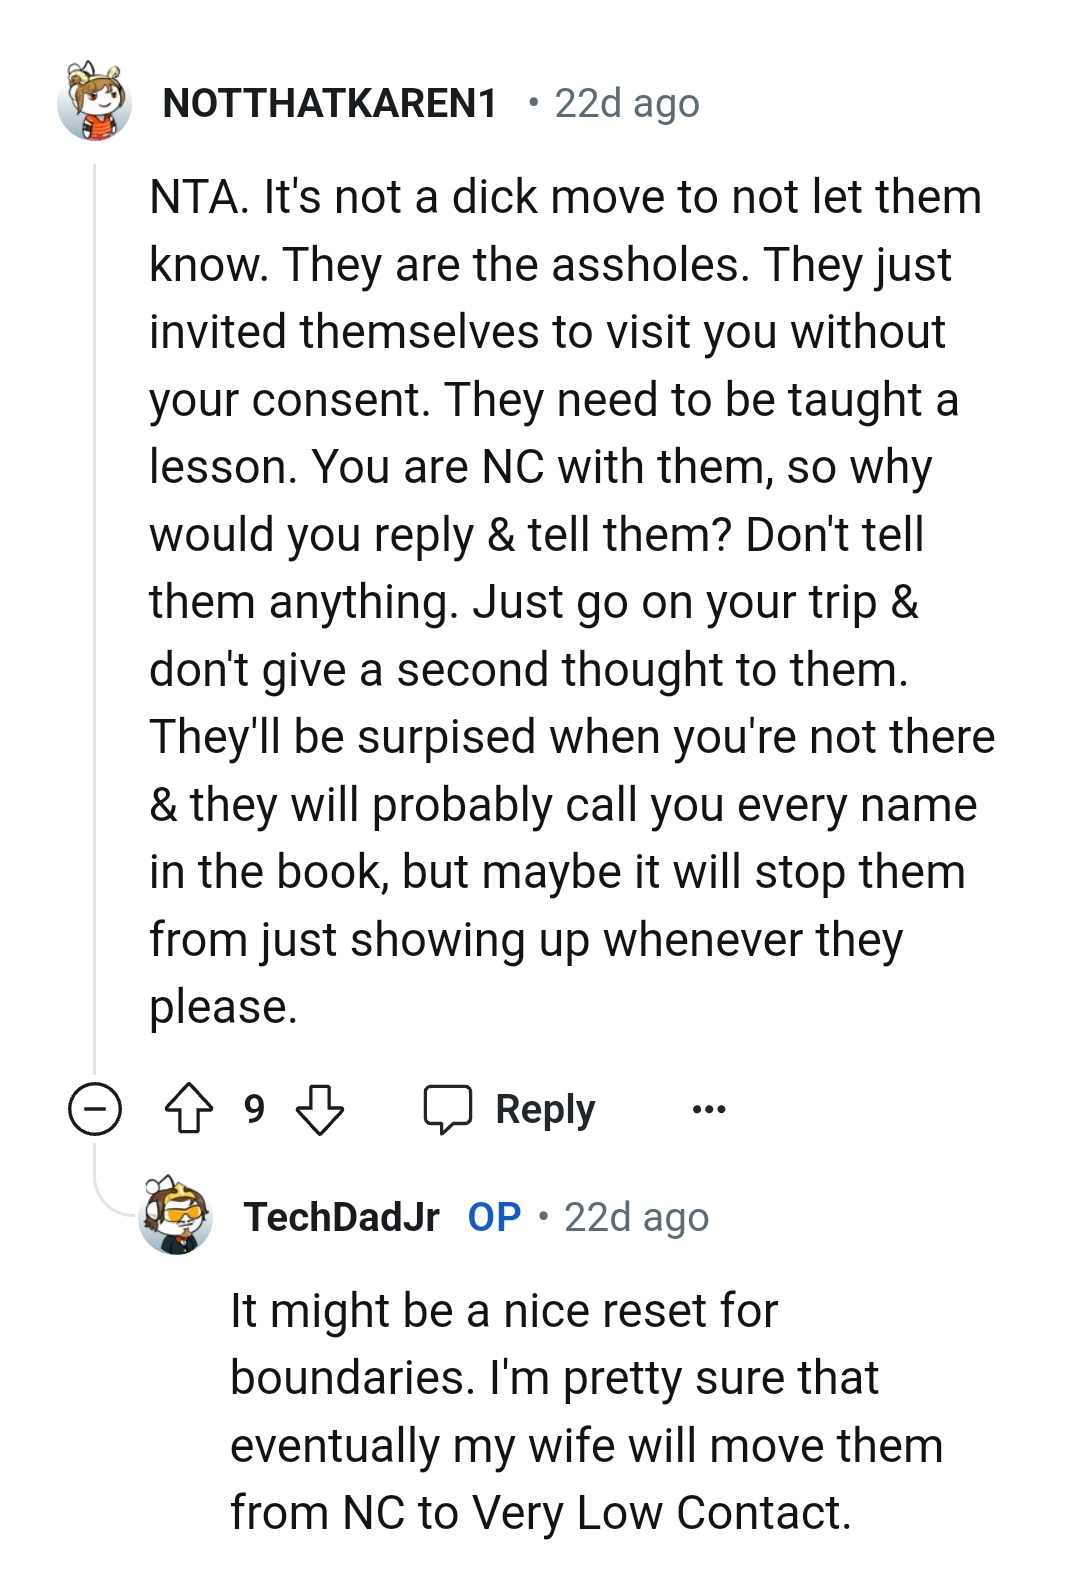Click the vote count number 9
Viewport: 1080px width, 1570px height.
coord(254,1109)
